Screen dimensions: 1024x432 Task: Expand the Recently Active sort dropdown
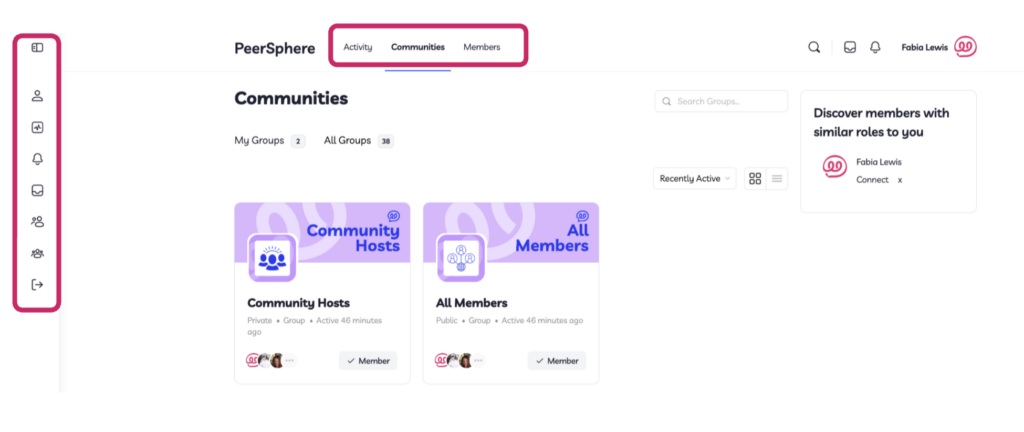(694, 179)
